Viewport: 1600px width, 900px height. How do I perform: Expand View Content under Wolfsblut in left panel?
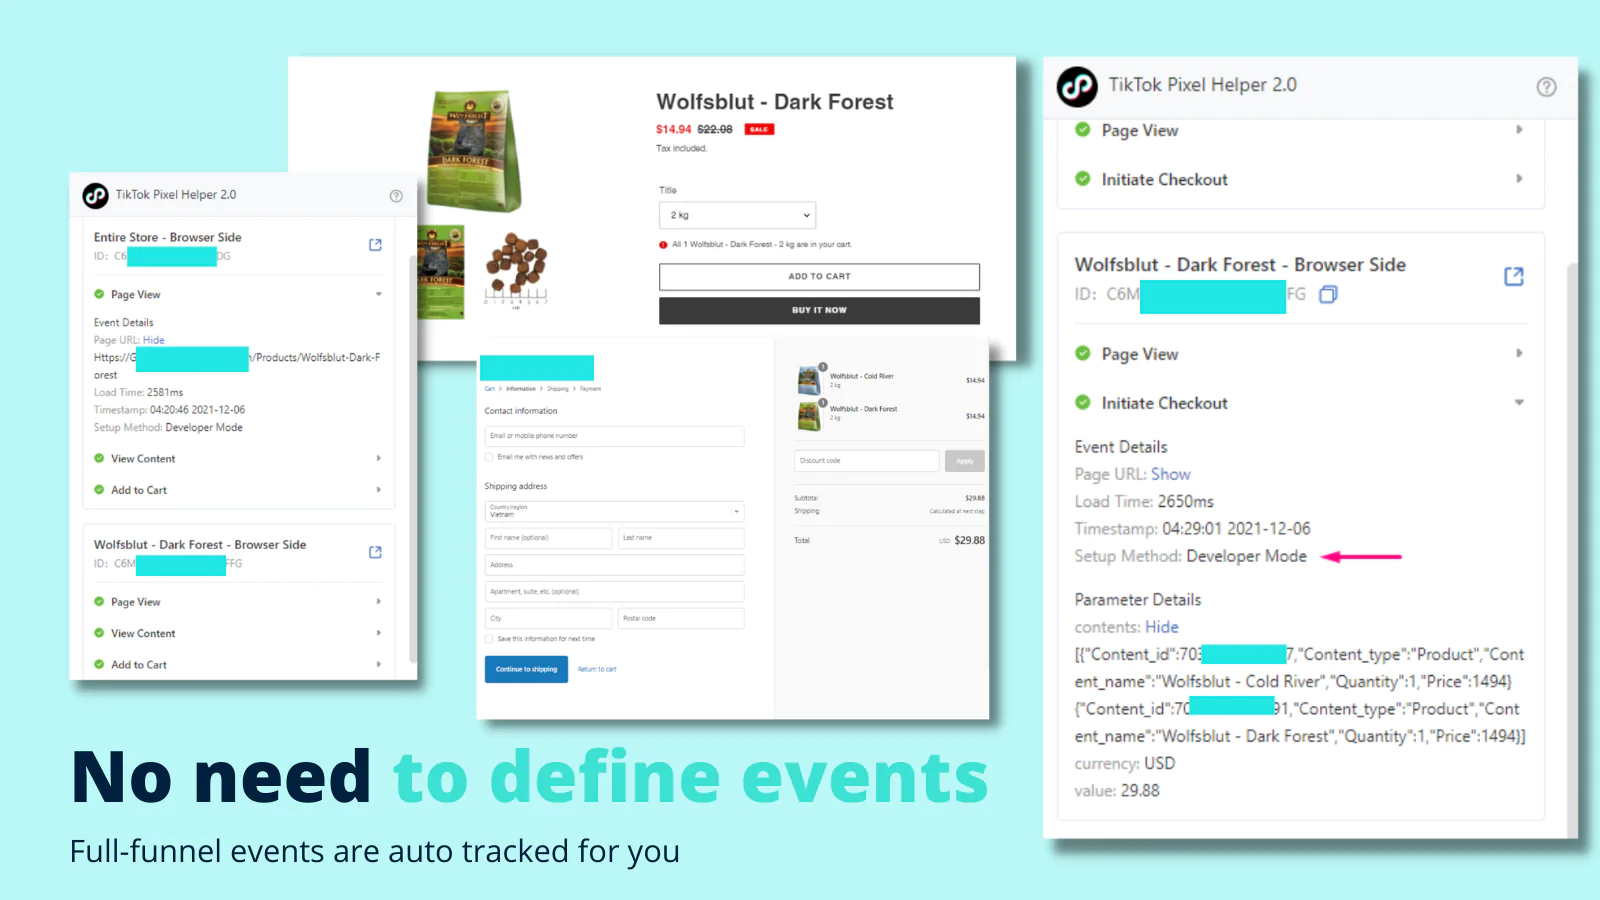click(x=379, y=633)
